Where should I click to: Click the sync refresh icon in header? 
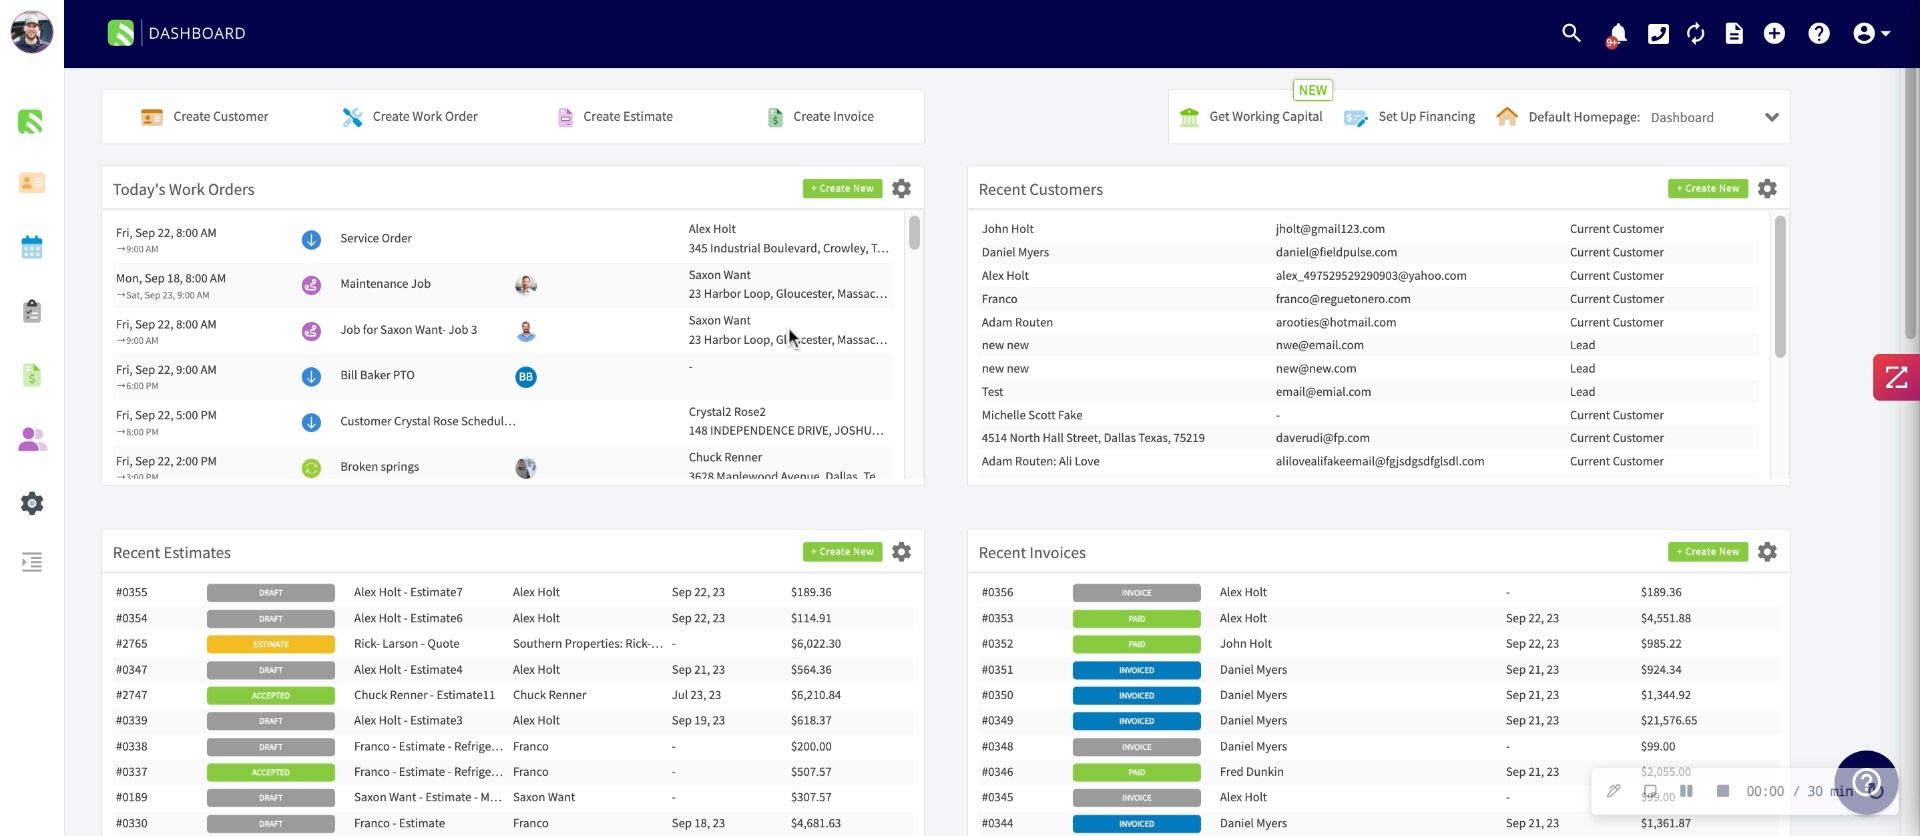click(x=1695, y=33)
